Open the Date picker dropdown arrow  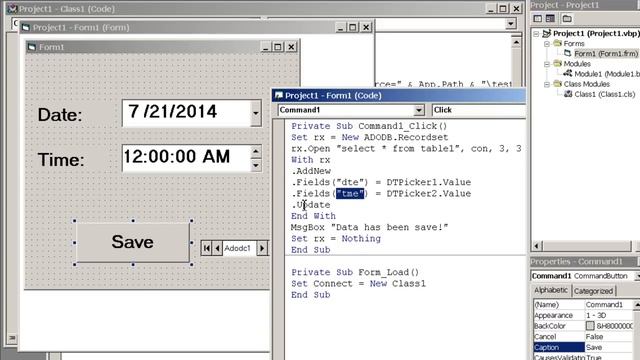click(256, 113)
